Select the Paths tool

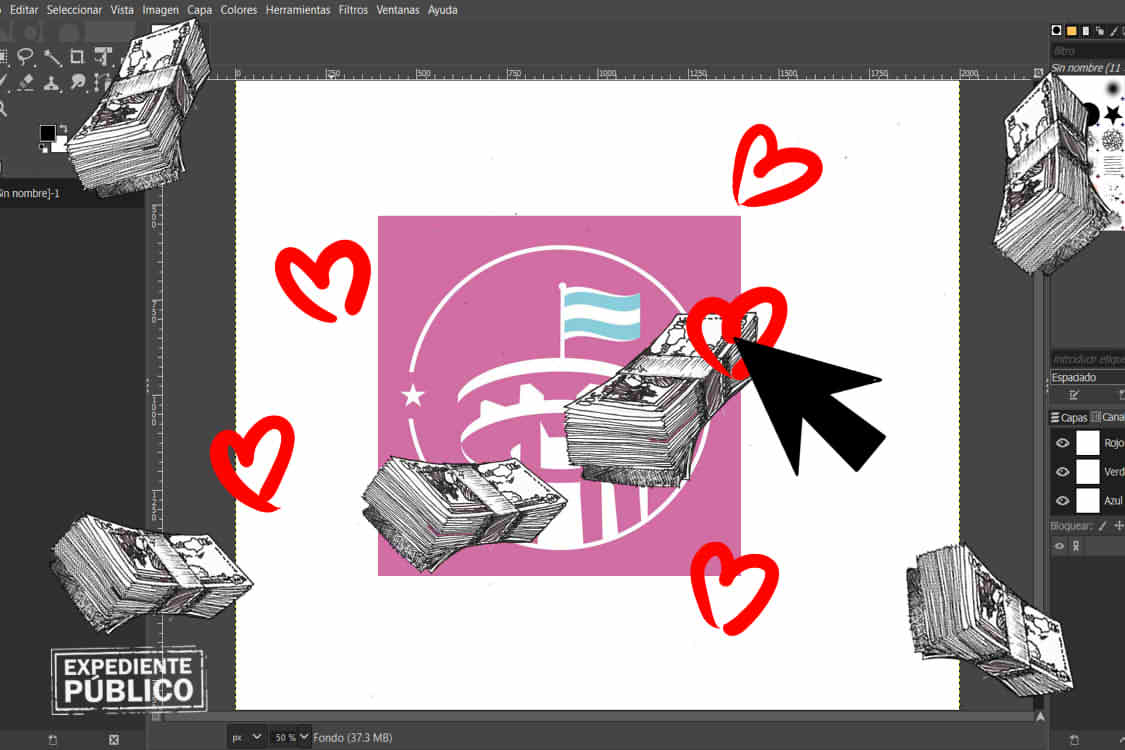(101, 83)
